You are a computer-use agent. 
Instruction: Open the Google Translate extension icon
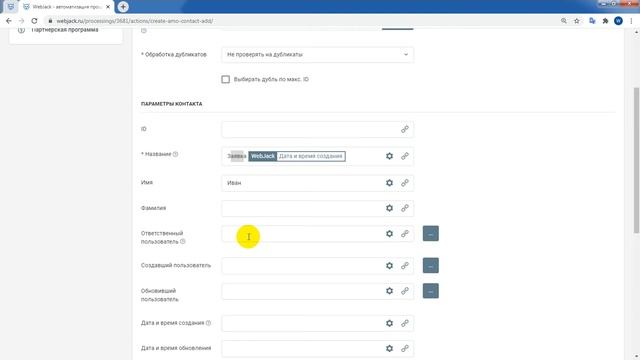[592, 21]
